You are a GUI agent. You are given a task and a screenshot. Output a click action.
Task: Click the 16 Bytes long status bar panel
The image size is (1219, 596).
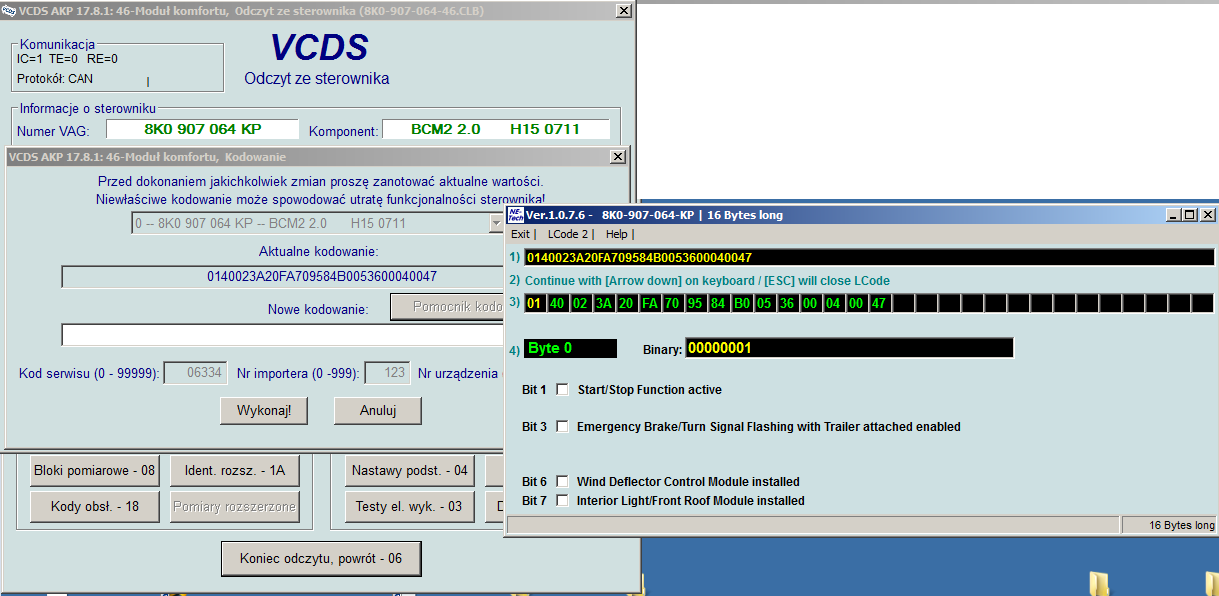click(1168, 525)
